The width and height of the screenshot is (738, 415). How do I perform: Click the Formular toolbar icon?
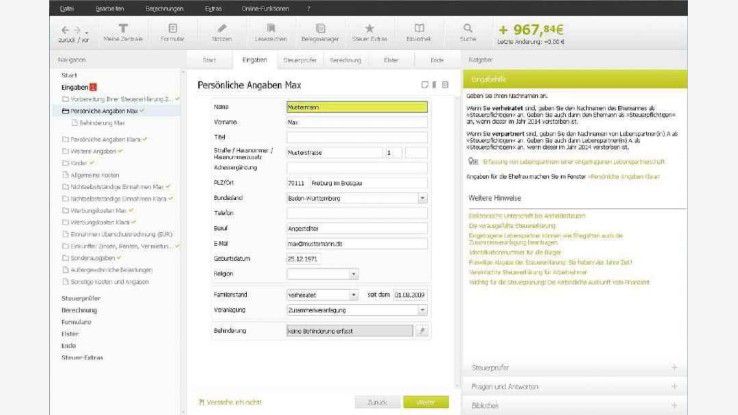click(x=173, y=33)
